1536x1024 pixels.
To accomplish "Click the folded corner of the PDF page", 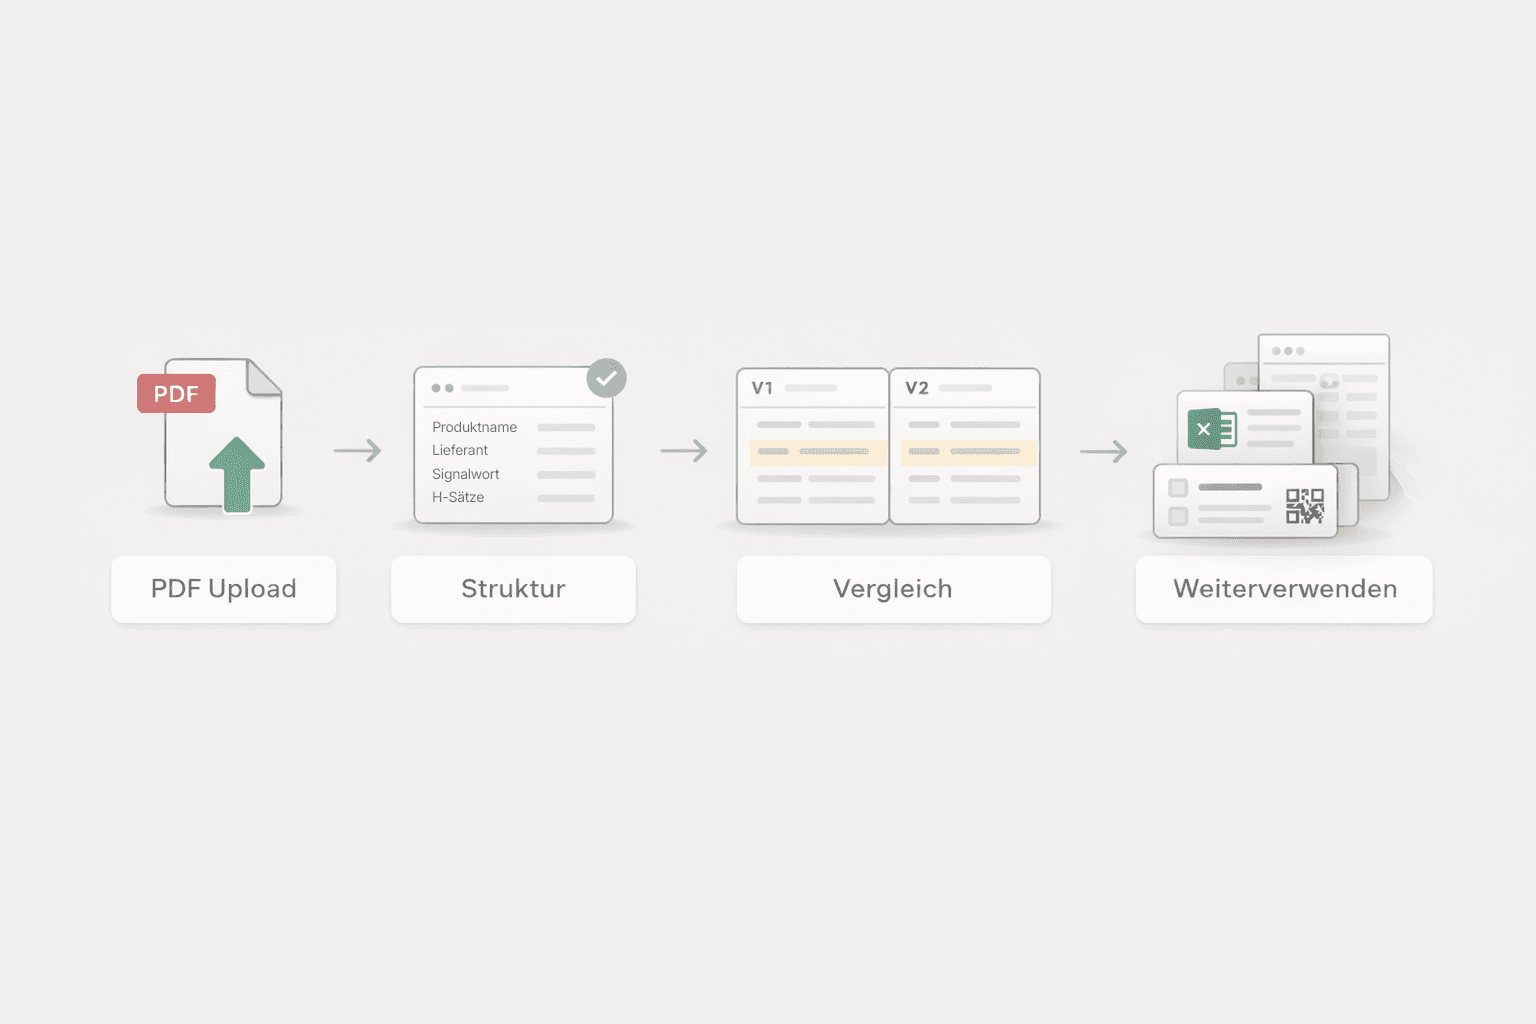I will click(x=262, y=378).
